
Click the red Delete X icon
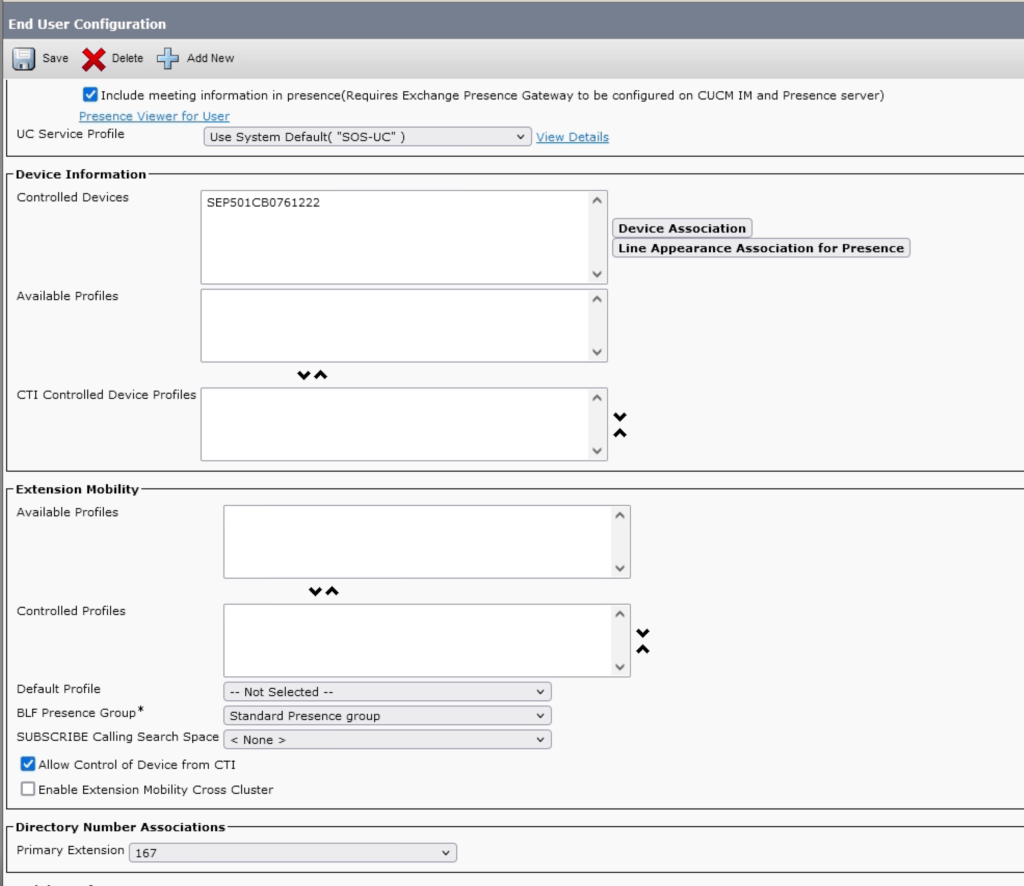point(94,59)
